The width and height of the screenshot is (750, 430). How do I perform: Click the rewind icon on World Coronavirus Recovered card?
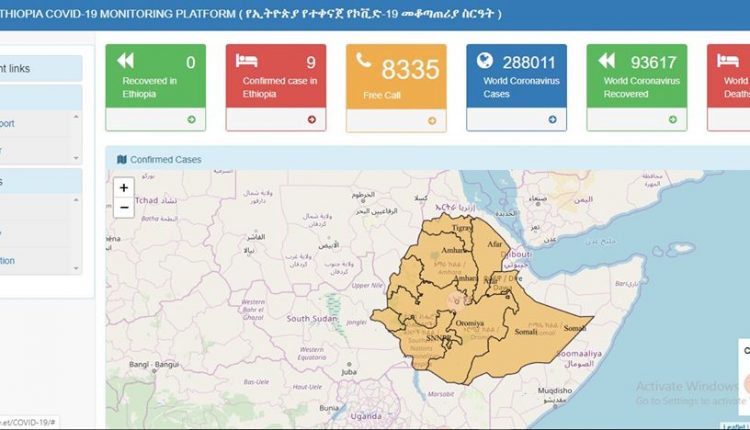tap(607, 60)
